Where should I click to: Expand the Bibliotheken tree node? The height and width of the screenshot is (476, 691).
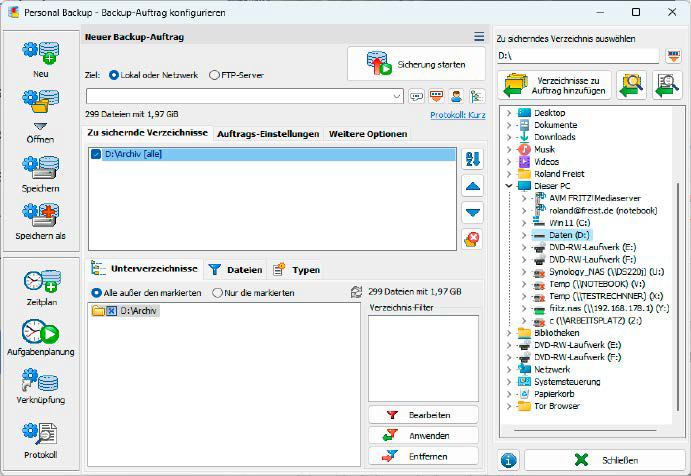(509, 332)
